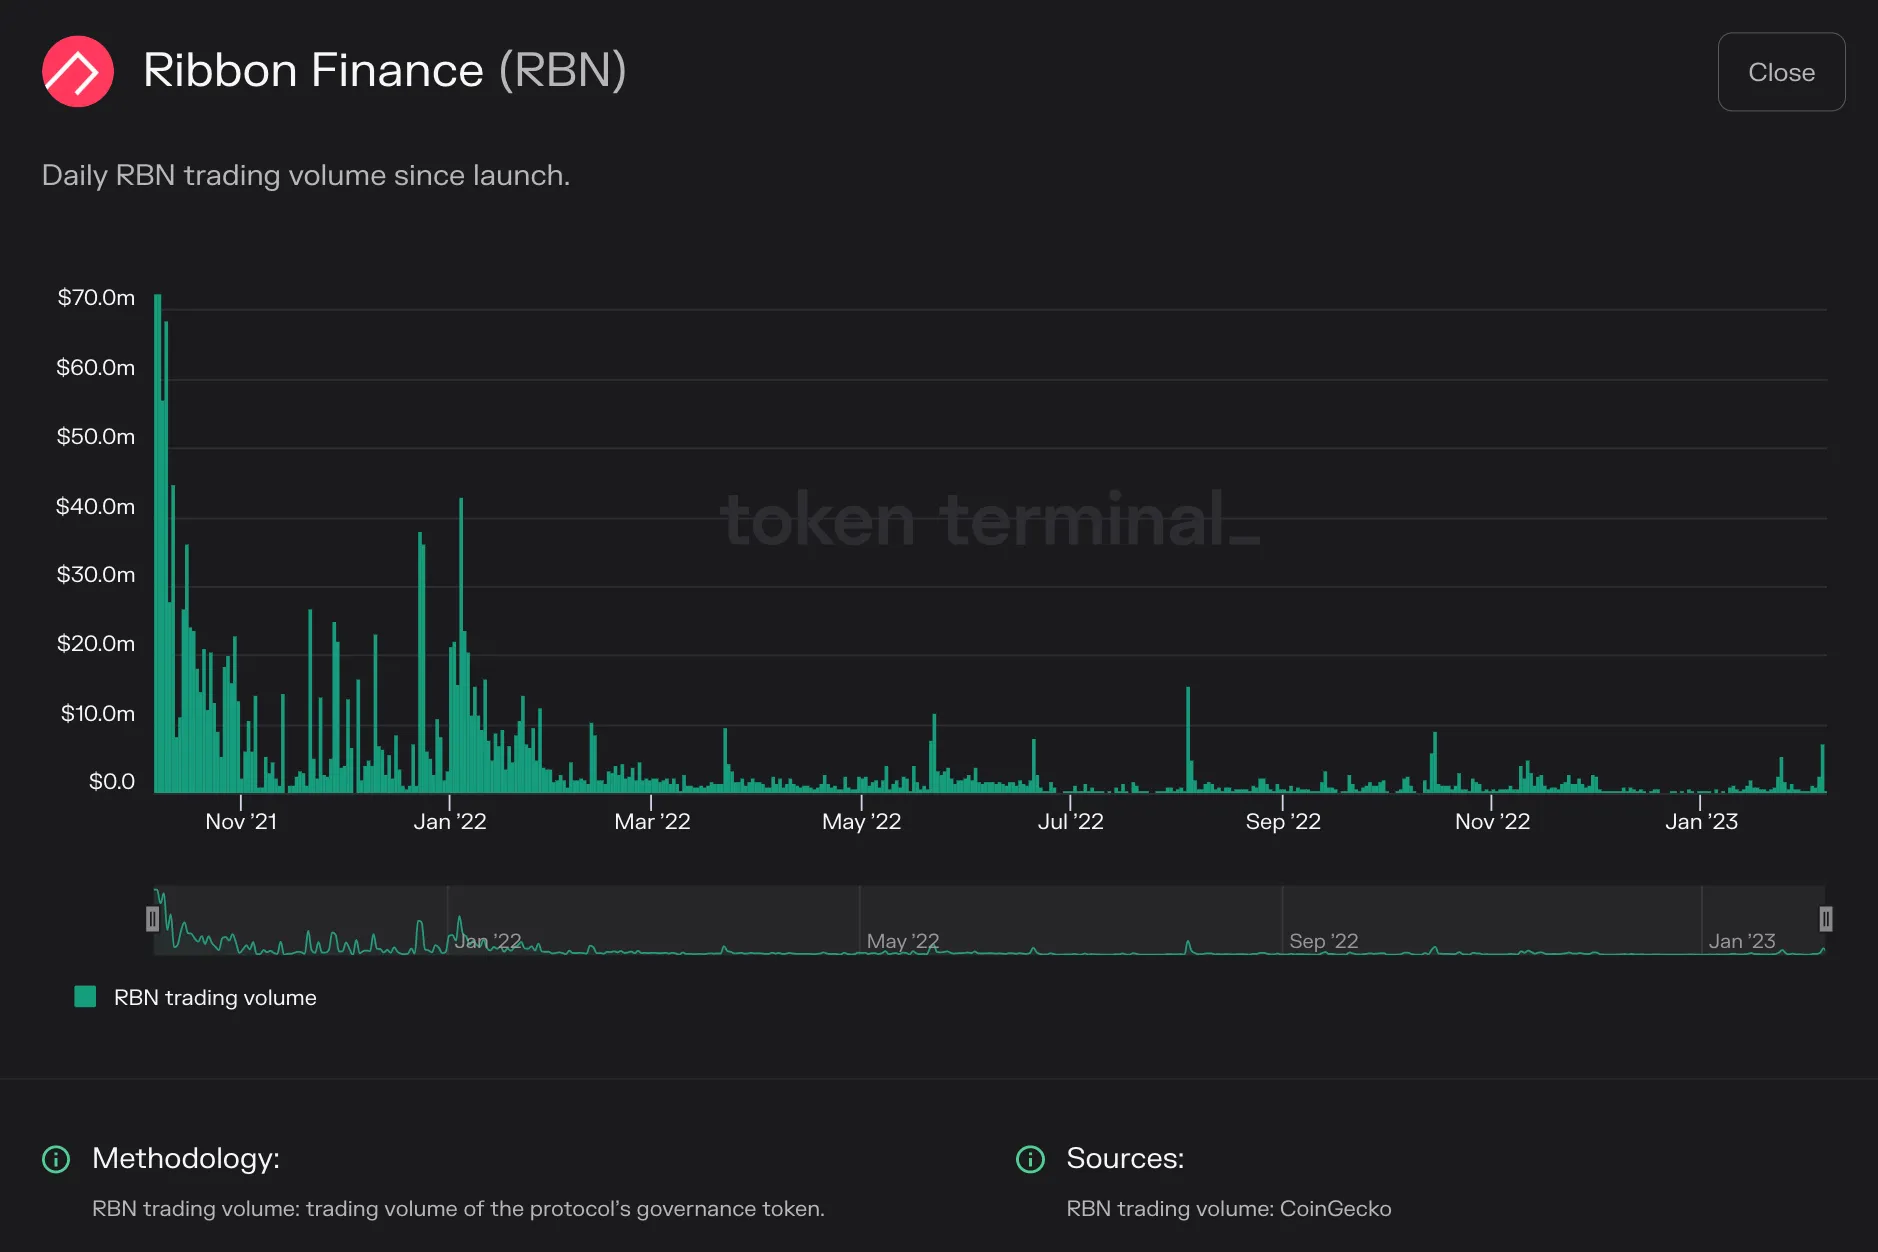Click the volume spike bar above Jan '22
This screenshot has height=1252, width=1878.
pyautogui.click(x=461, y=645)
